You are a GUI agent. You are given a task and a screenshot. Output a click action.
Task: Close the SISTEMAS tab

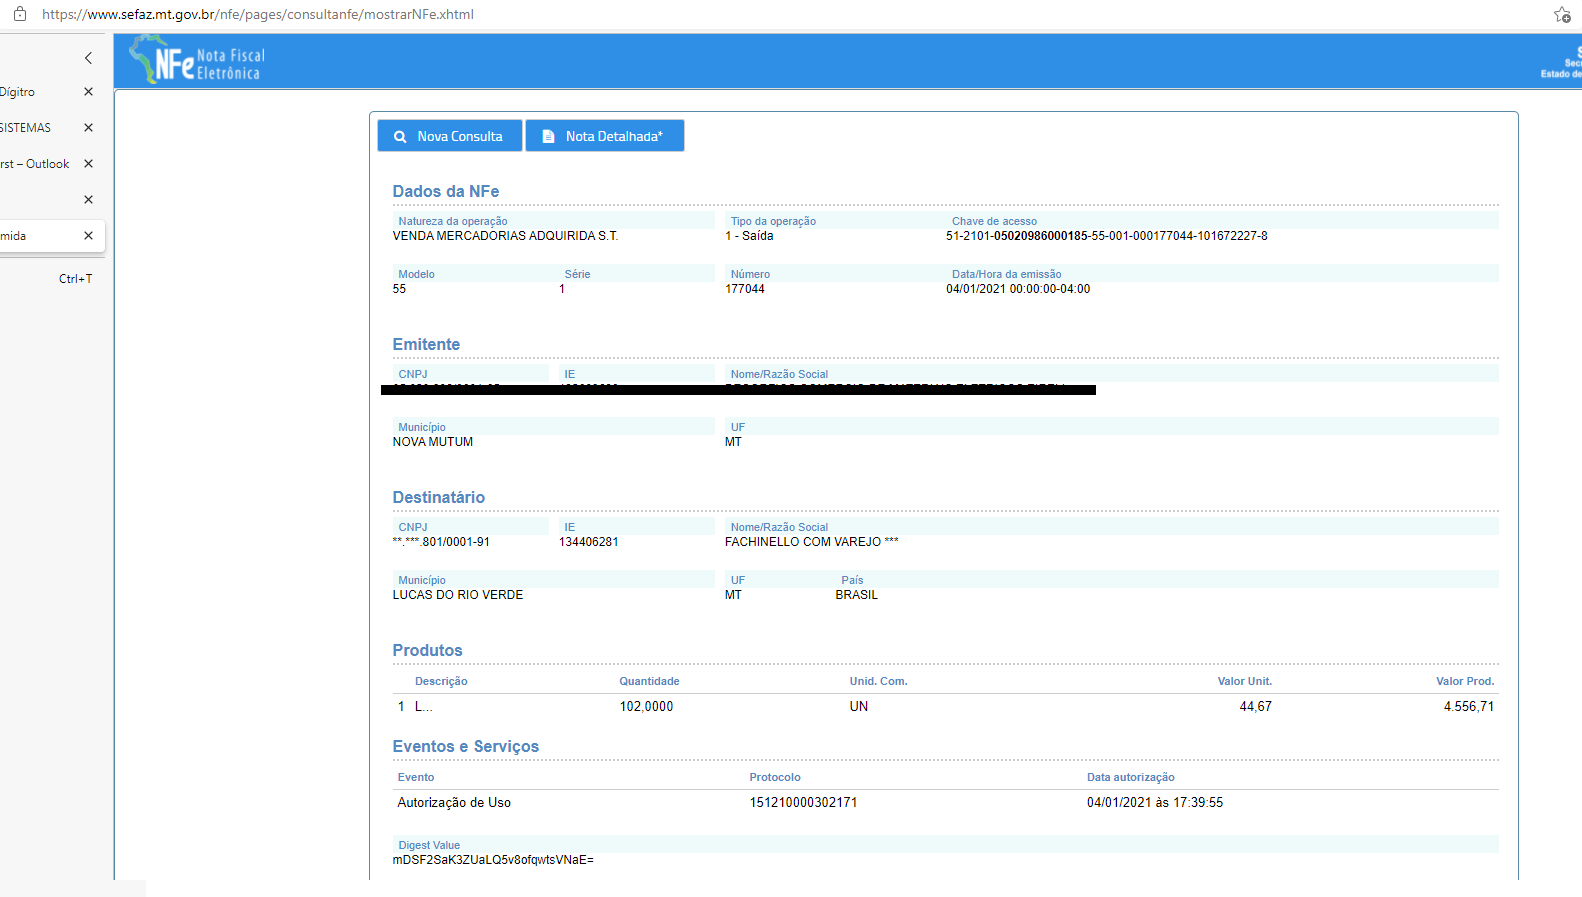click(x=88, y=128)
